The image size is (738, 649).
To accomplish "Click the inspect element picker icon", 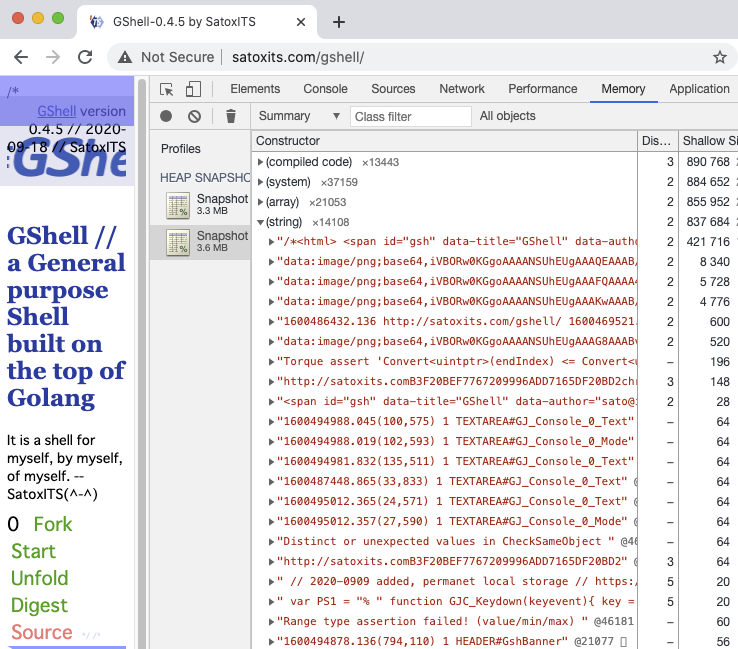I will tap(167, 89).
